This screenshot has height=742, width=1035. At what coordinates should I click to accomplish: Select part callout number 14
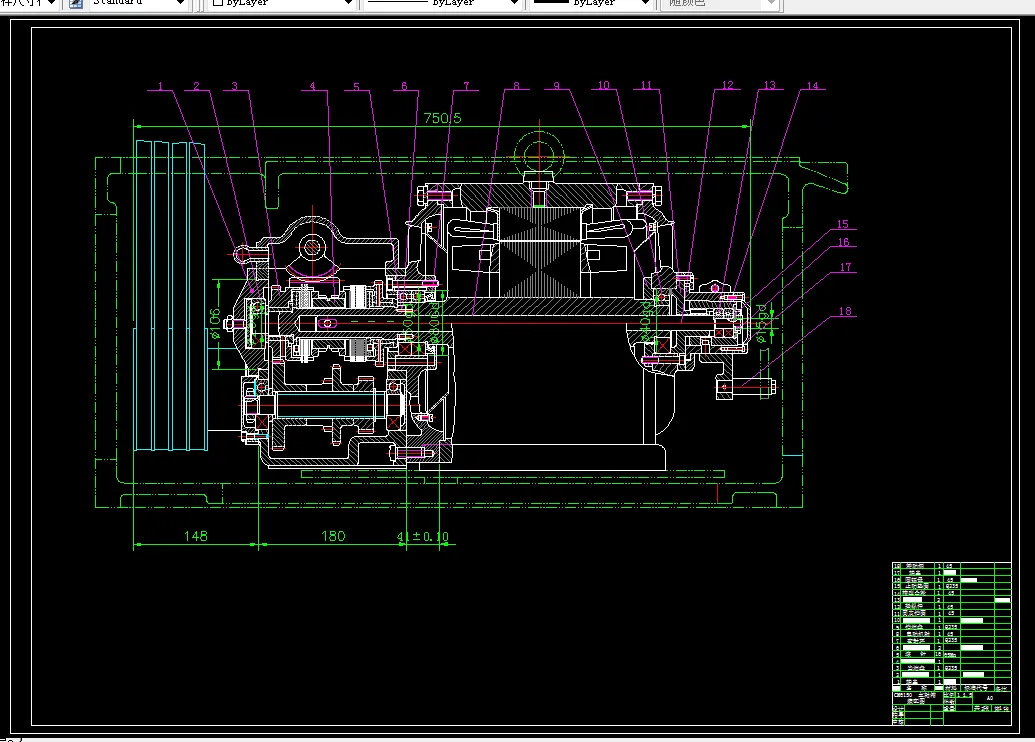812,87
